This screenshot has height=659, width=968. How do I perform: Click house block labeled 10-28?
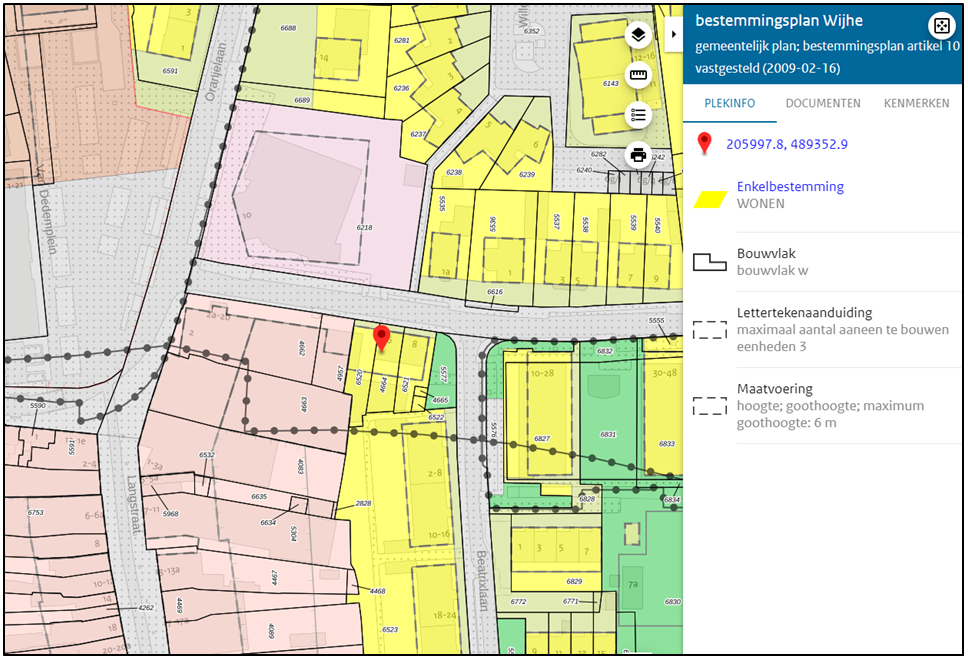542,373
